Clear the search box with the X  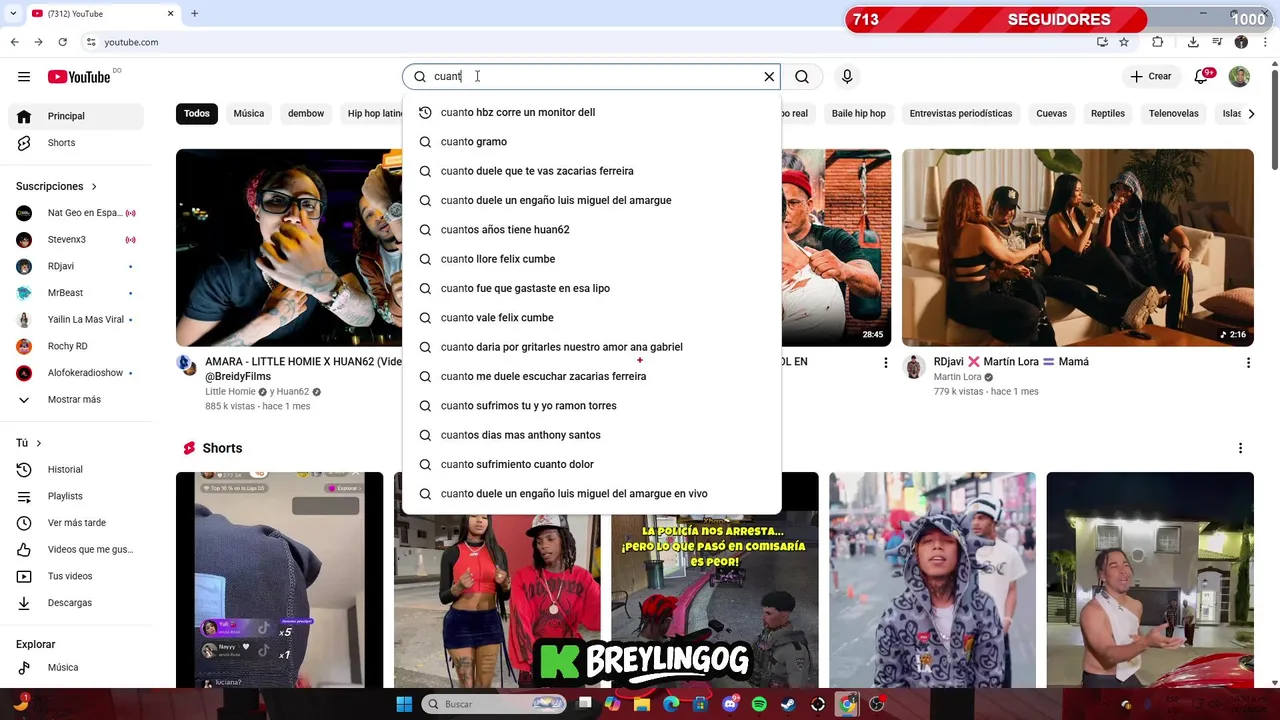[x=769, y=76]
